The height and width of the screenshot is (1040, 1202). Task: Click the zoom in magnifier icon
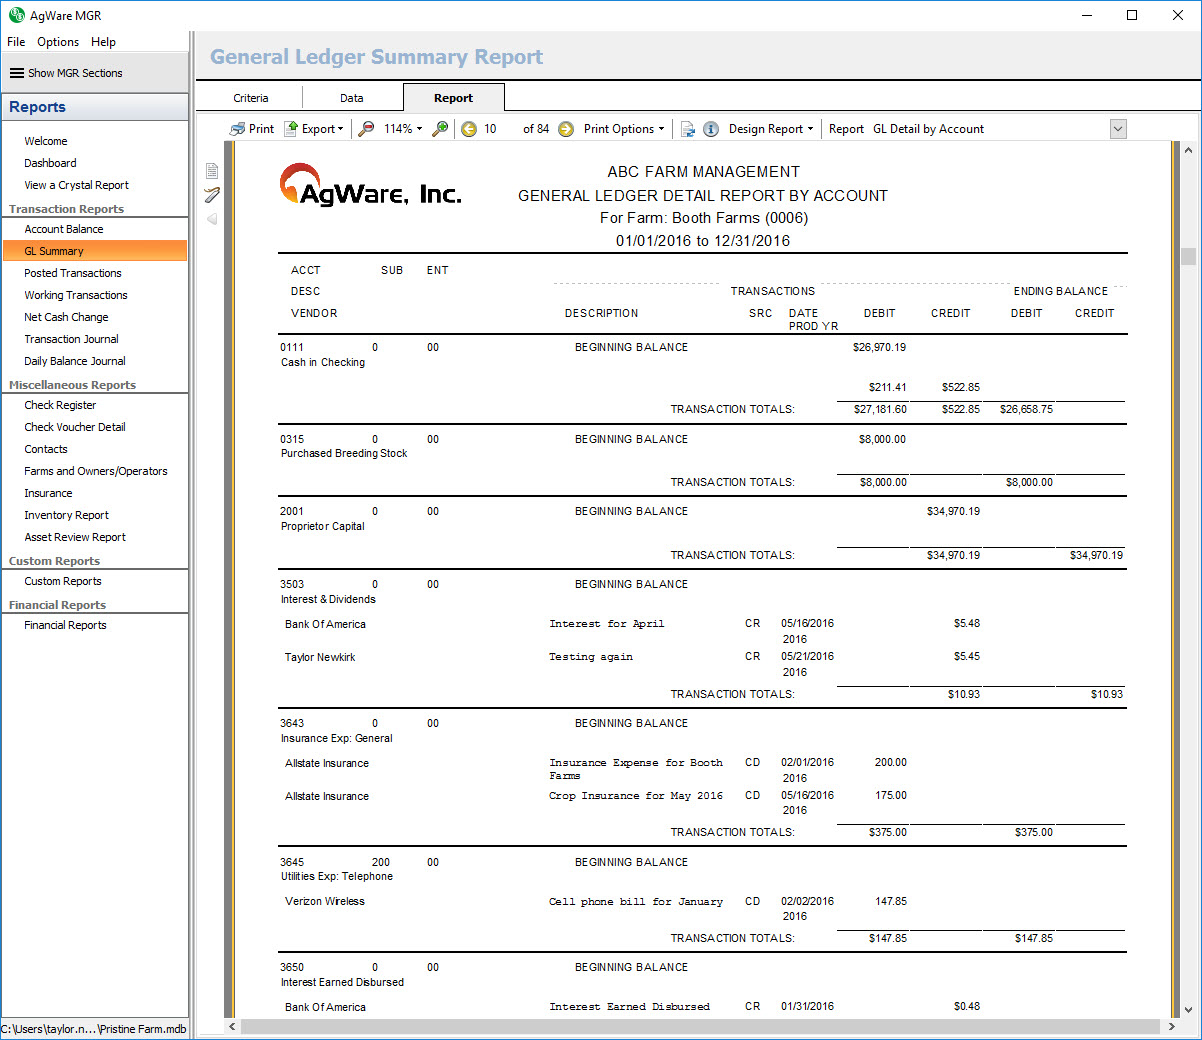tap(440, 129)
